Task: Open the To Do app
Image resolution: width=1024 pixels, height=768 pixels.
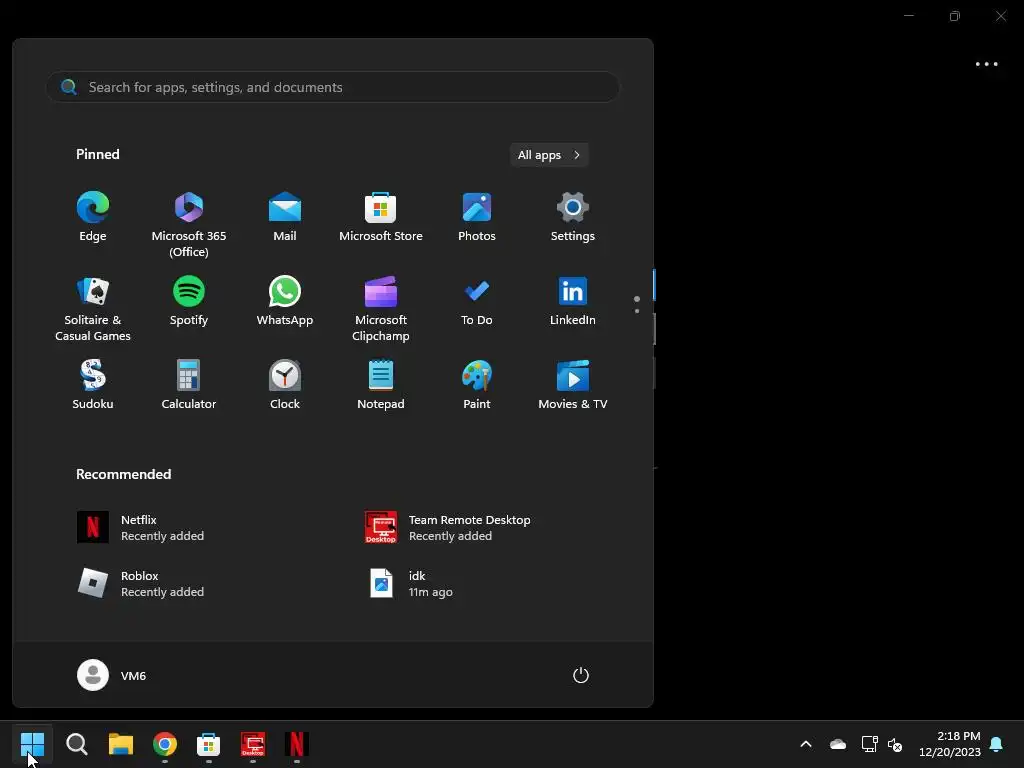Action: click(477, 301)
